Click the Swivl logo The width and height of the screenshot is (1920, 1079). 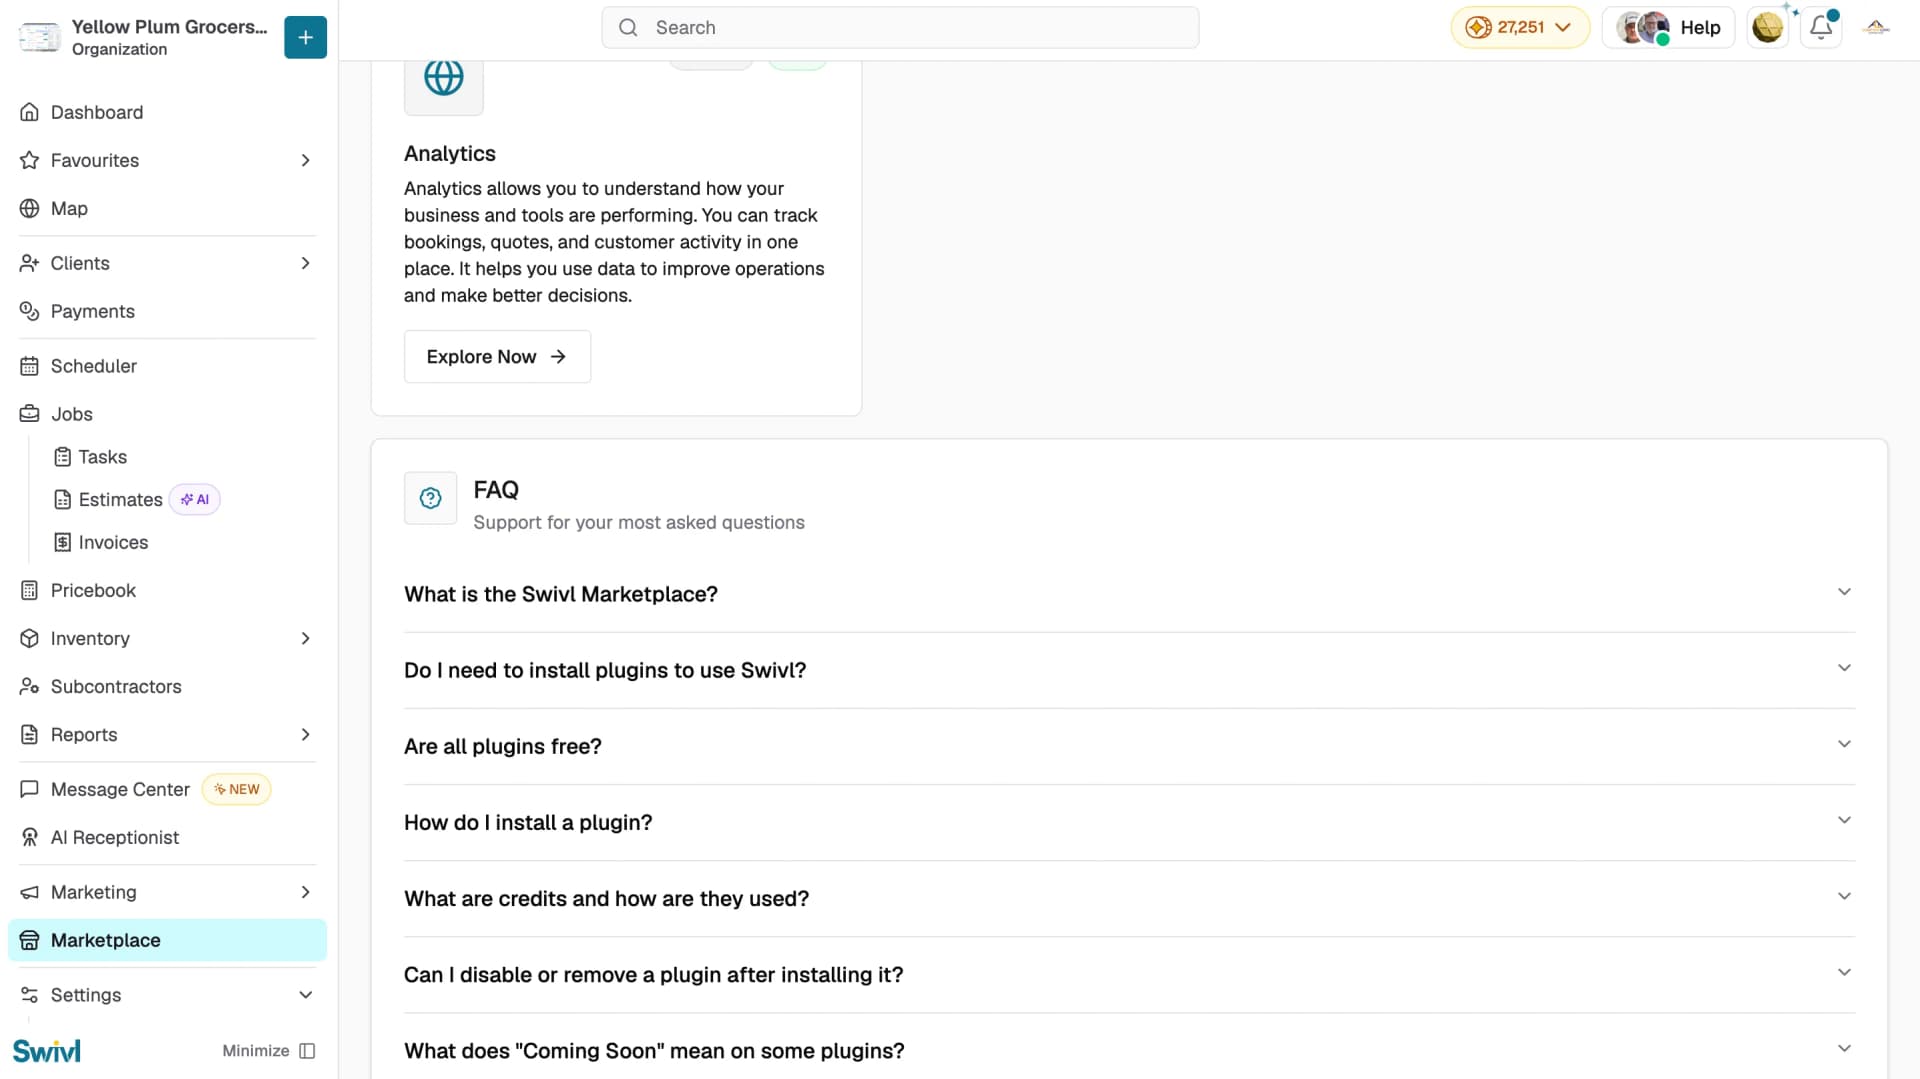click(x=47, y=1051)
